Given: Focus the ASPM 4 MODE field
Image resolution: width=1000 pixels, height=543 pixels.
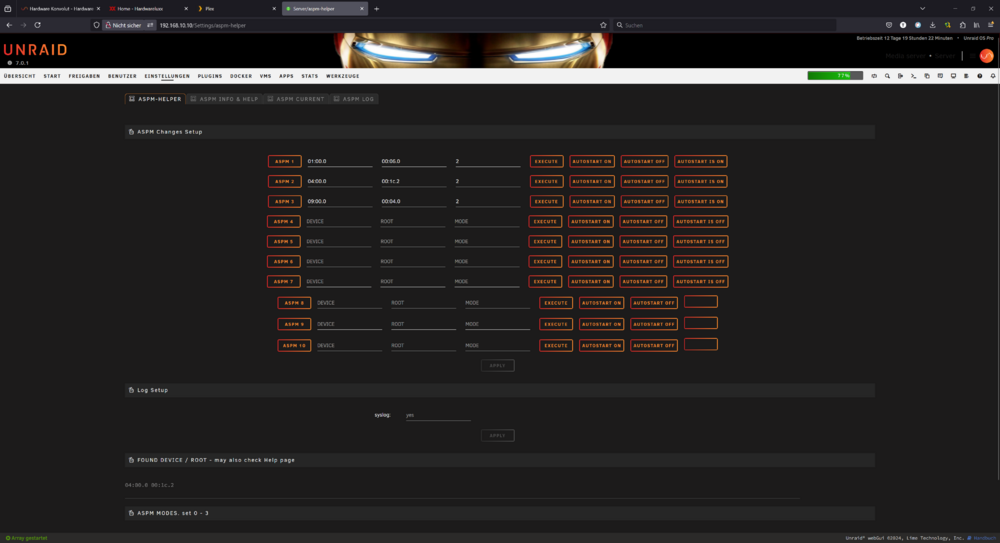Looking at the screenshot, I should tap(487, 221).
